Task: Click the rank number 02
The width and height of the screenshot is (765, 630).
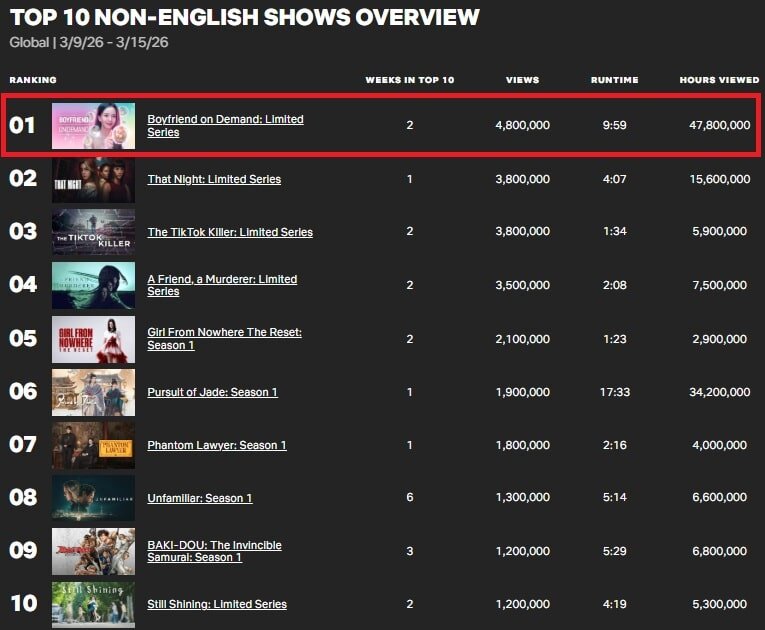Action: [x=23, y=179]
